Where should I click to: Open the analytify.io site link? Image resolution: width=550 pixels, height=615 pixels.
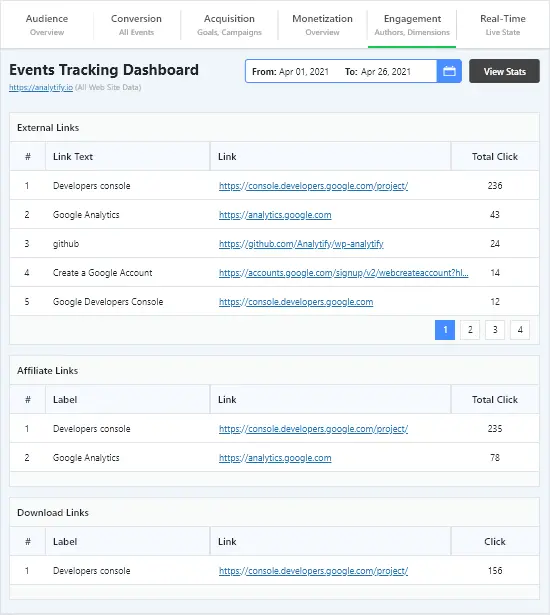(x=41, y=87)
